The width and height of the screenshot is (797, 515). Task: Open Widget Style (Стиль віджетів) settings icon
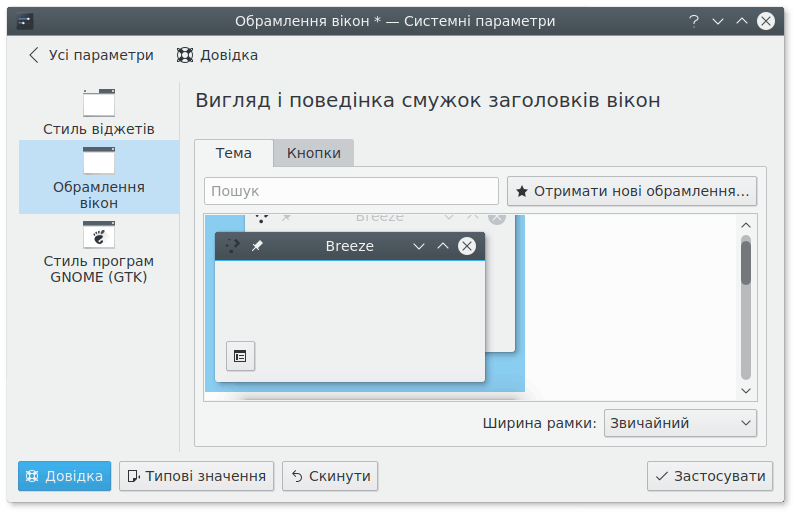99,104
